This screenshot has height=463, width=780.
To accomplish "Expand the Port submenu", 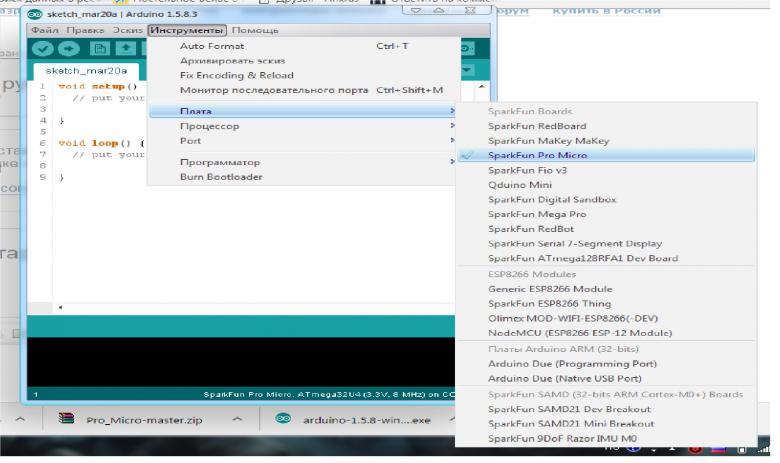I will tap(302, 141).
